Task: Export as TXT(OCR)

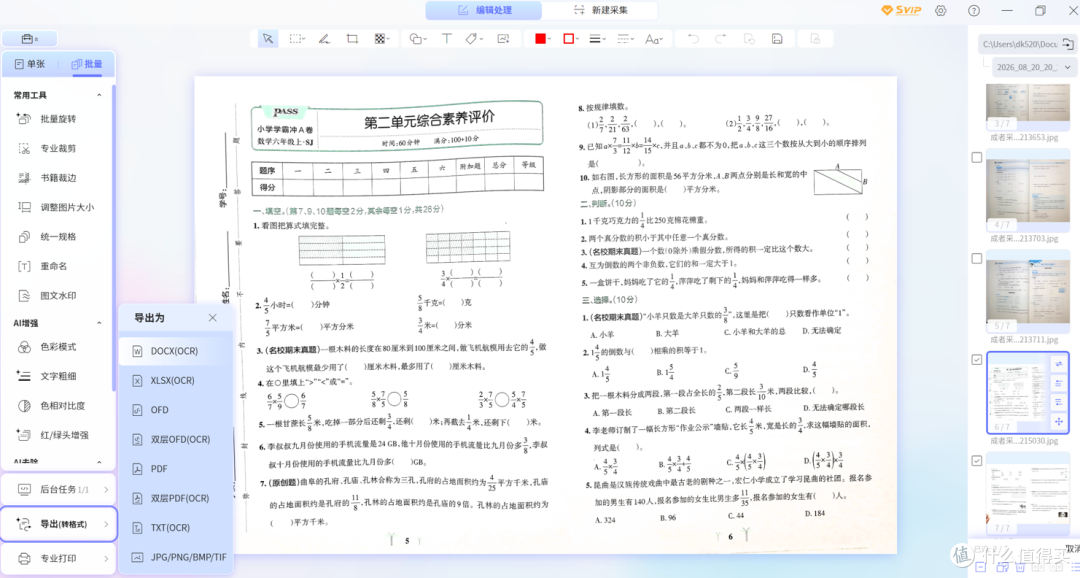Action: click(x=175, y=528)
